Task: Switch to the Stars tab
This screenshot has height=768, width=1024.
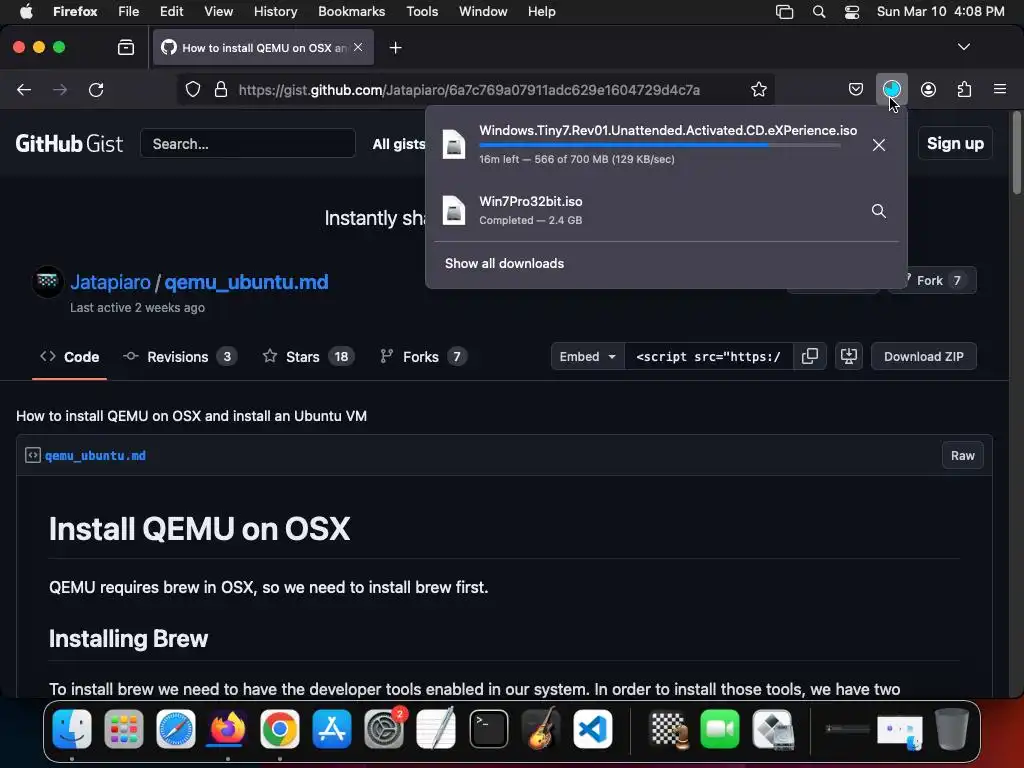Action: [308, 357]
